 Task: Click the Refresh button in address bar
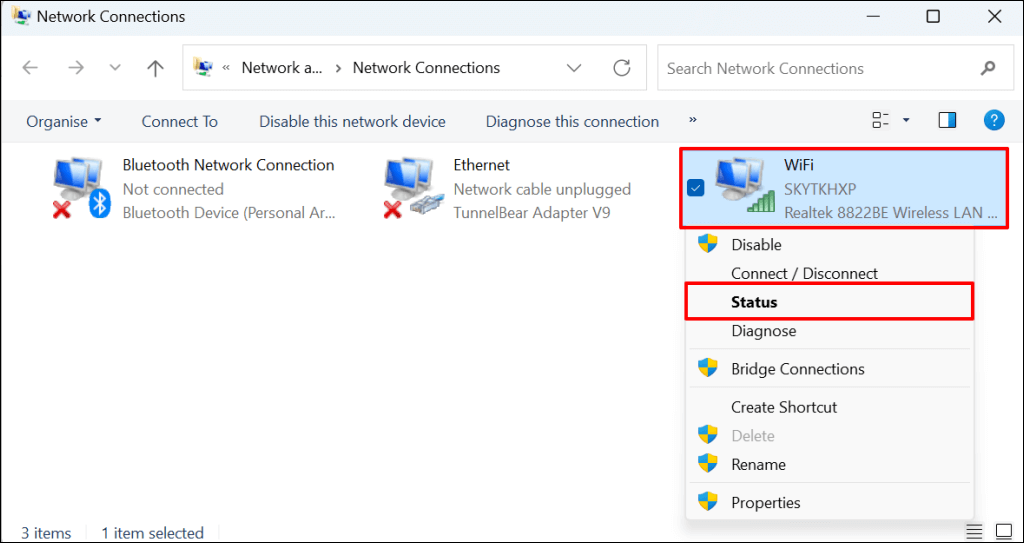pos(622,68)
